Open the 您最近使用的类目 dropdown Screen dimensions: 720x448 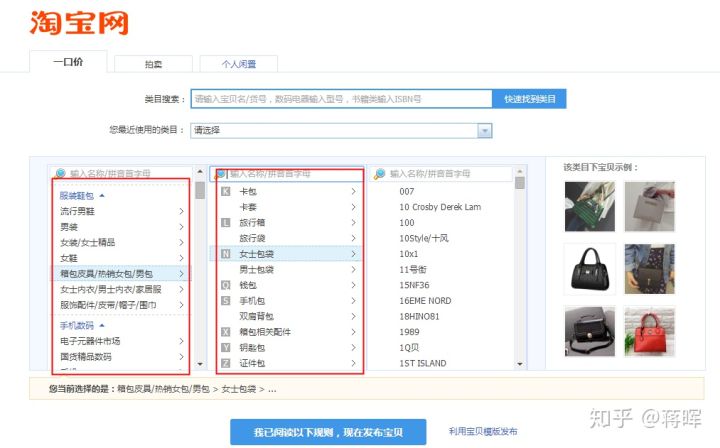click(342, 130)
